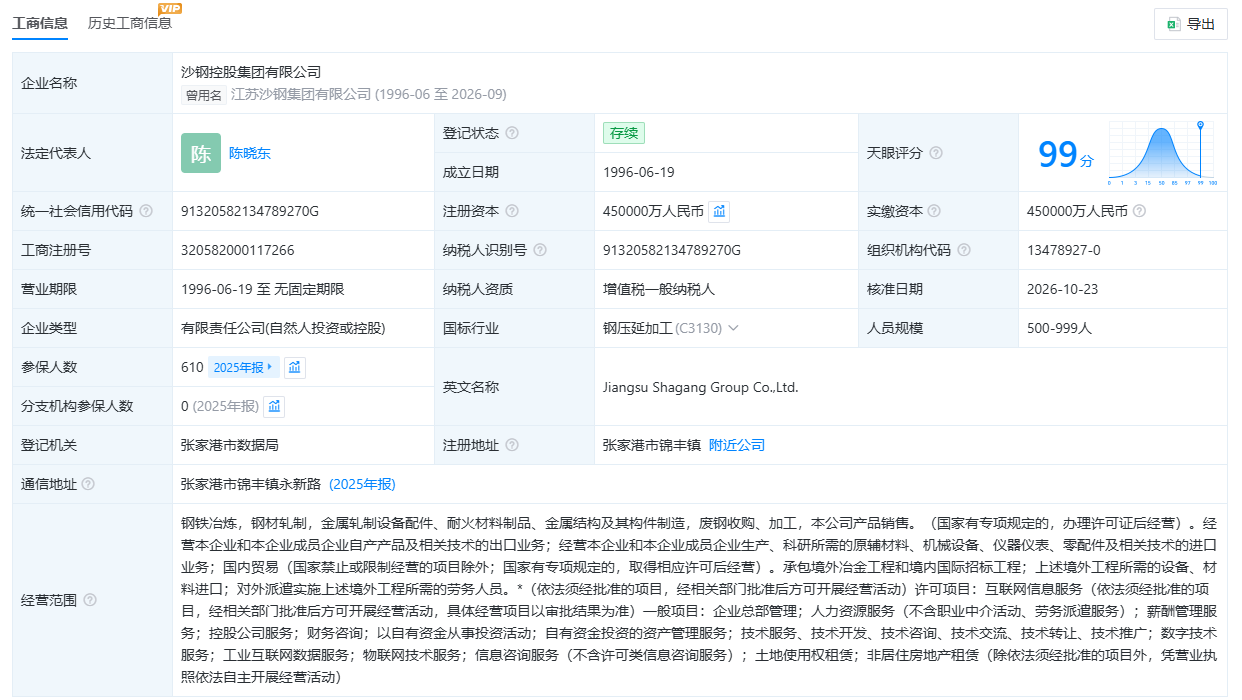The height and width of the screenshot is (700, 1242).
Task: Click help icon beside 统一社会信用代码
Action: 146,211
